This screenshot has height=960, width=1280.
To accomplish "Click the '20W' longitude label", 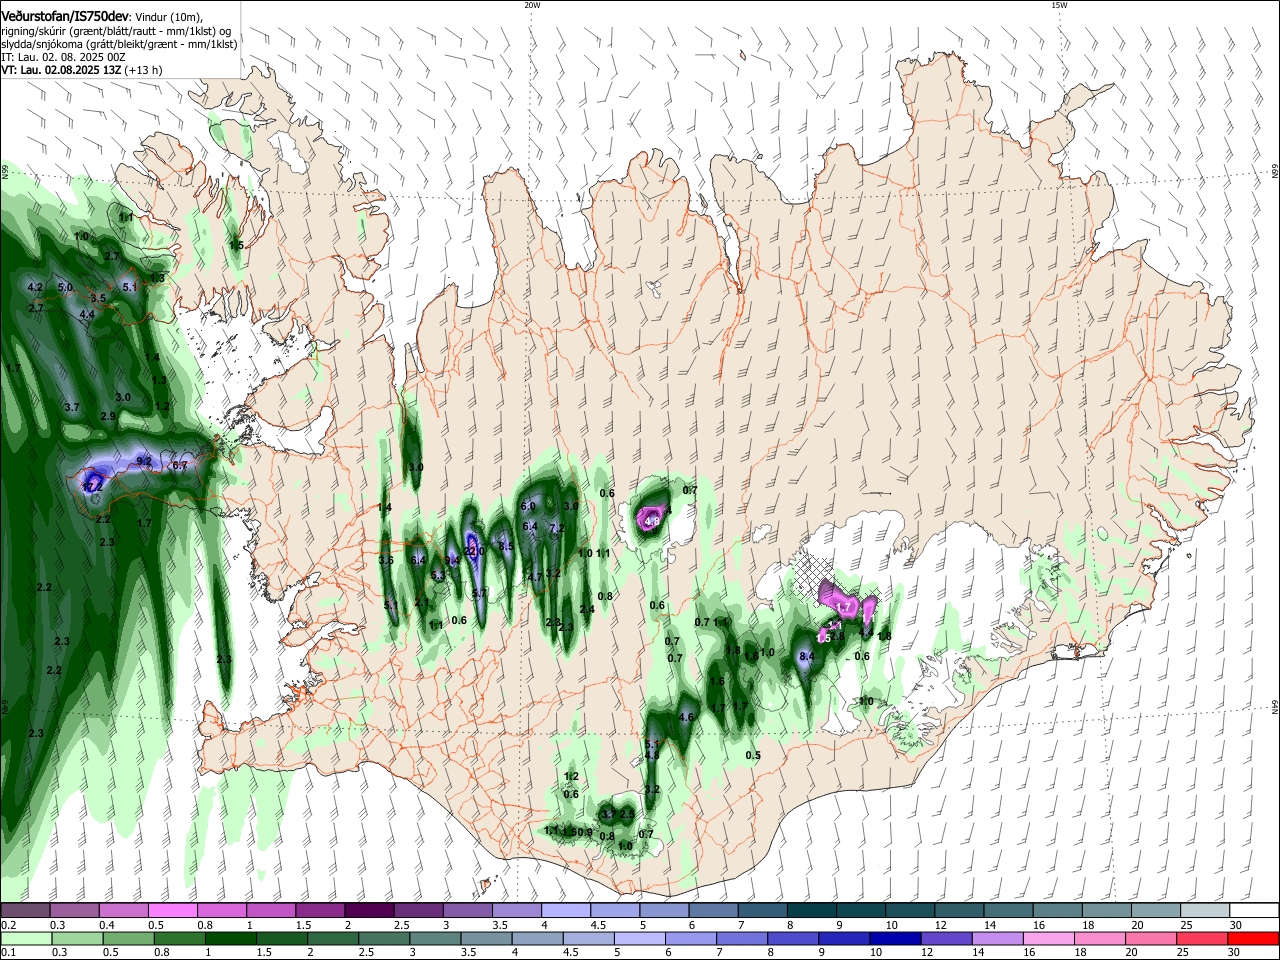I will tap(531, 5).
